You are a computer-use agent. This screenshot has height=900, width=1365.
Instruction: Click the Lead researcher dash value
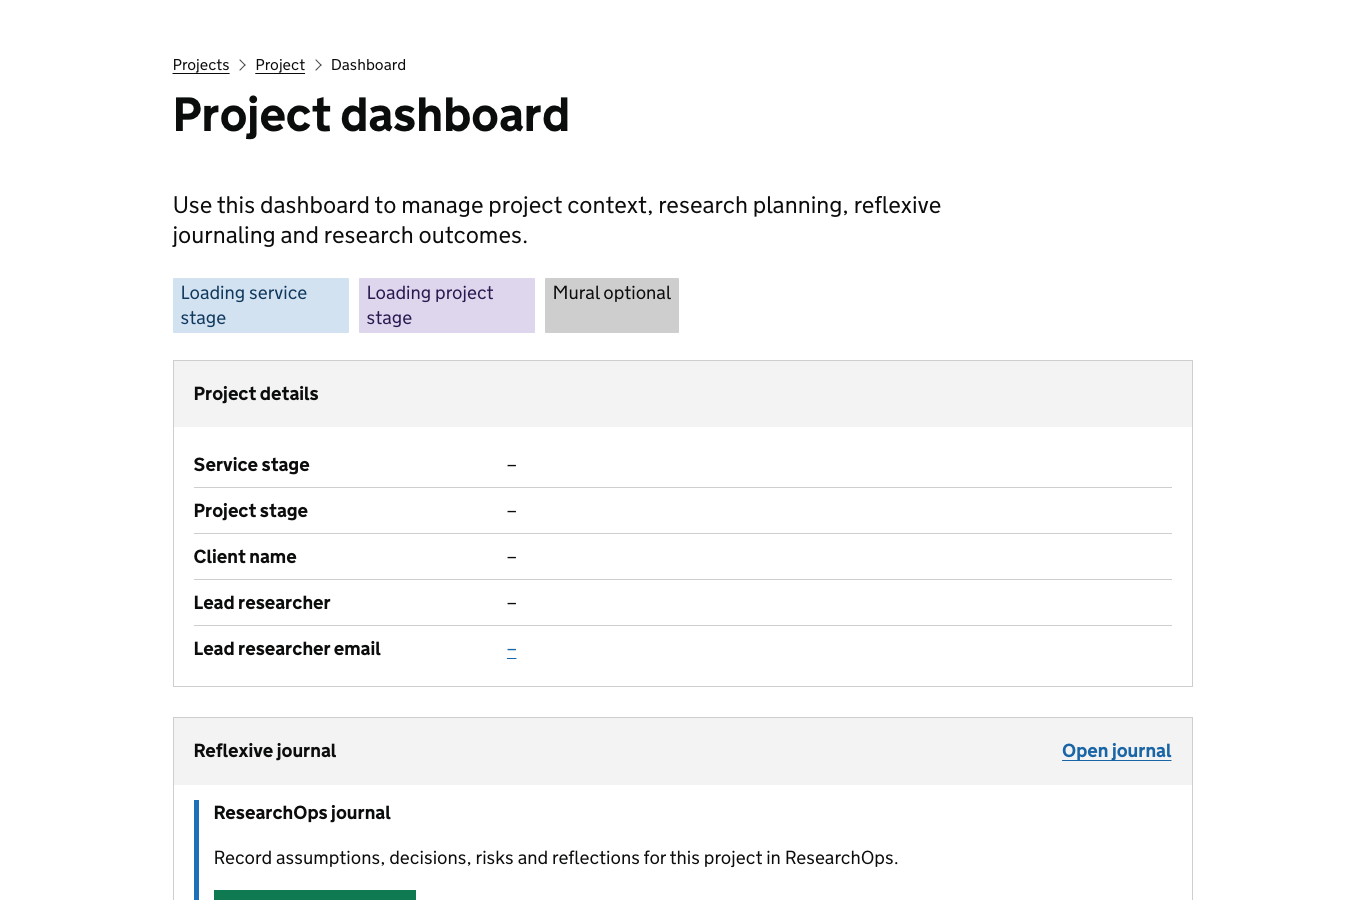(x=511, y=603)
